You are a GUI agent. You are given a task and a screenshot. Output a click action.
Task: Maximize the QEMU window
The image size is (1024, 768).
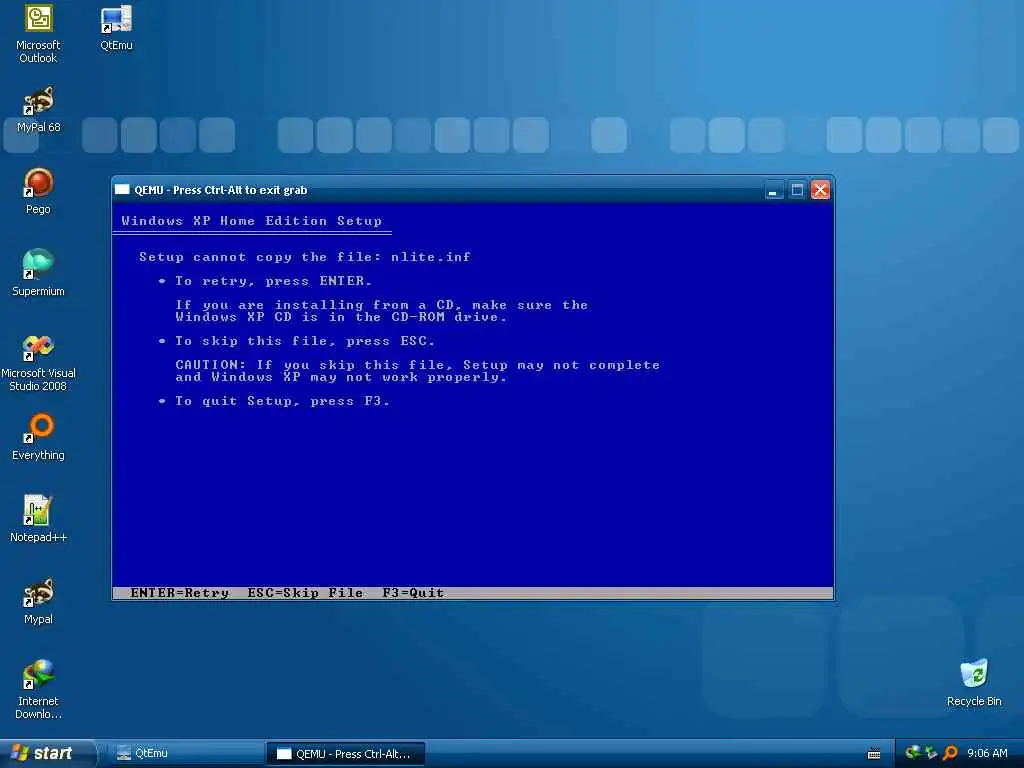point(797,190)
